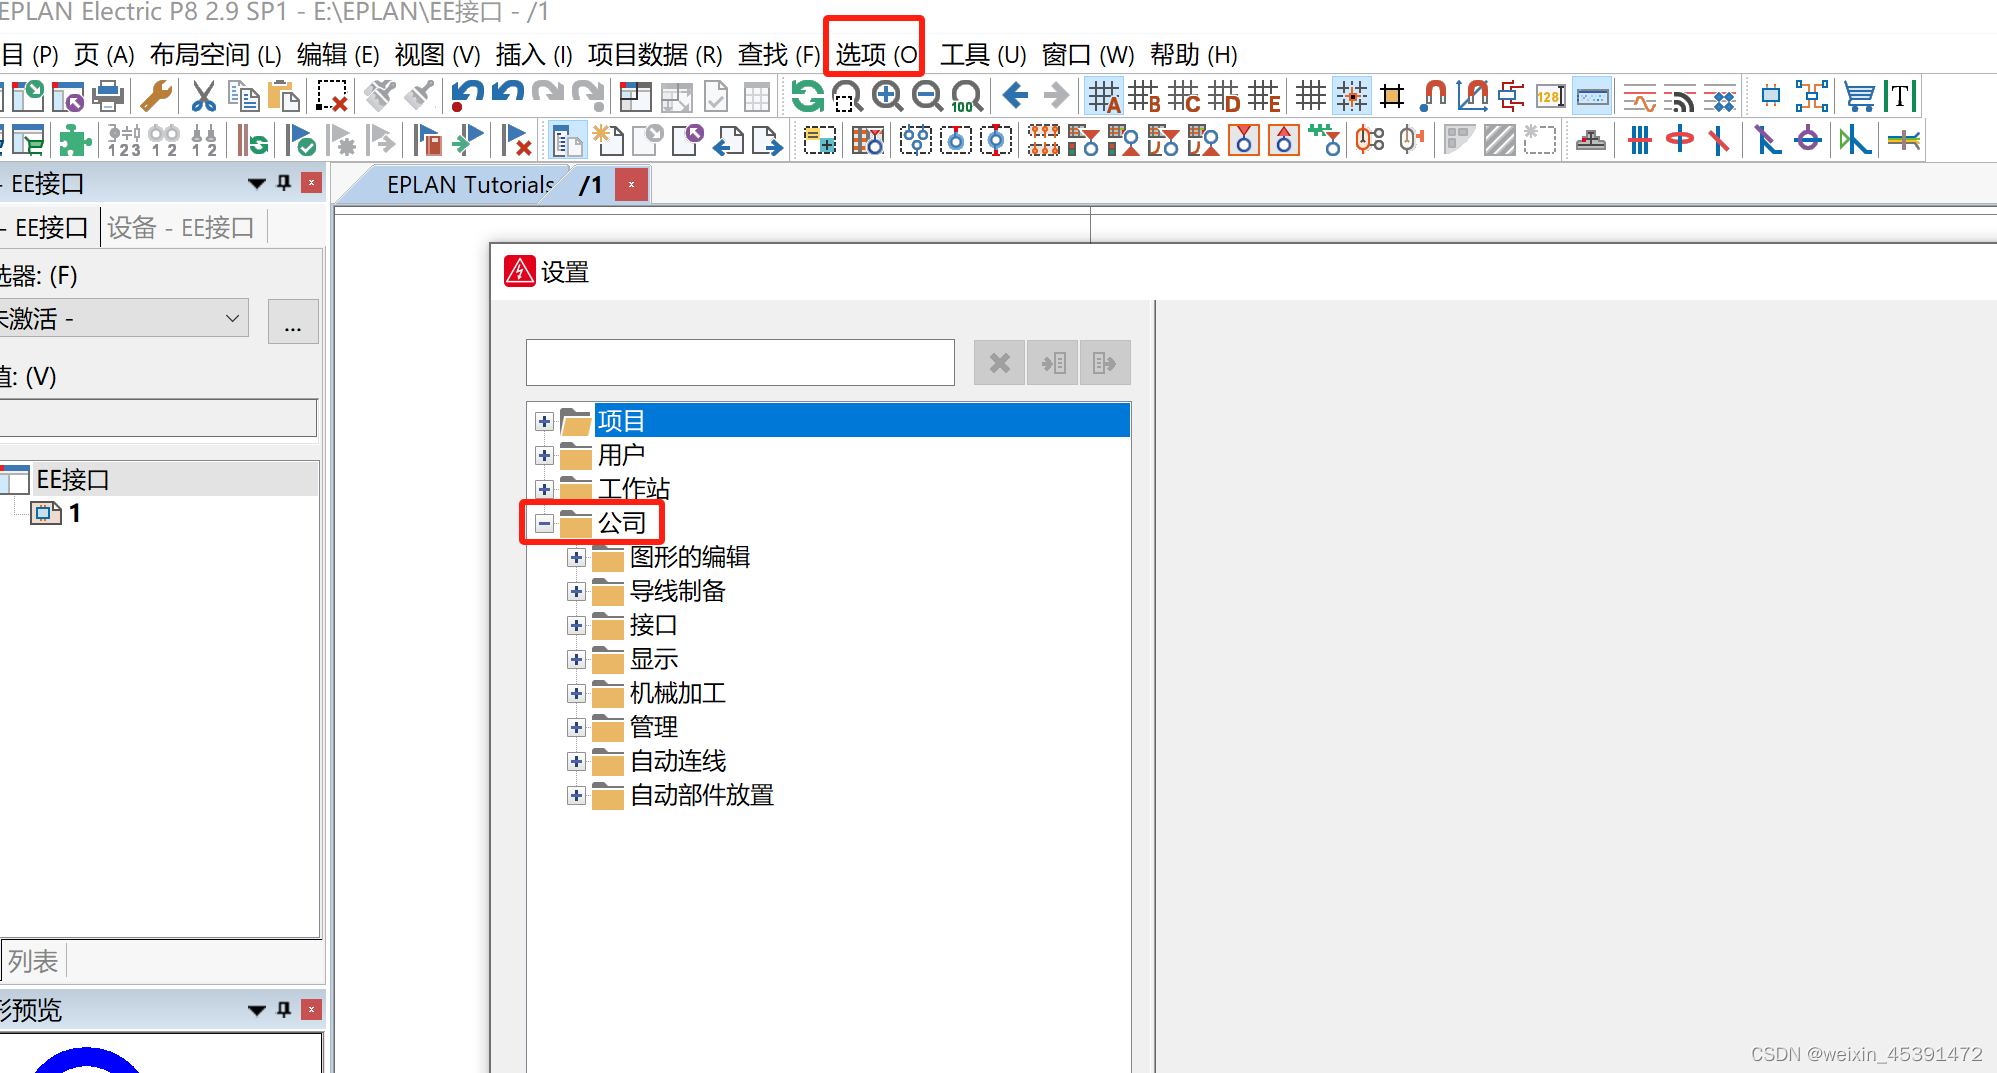
Task: Click the gray forward arrow icon
Action: pyautogui.click(x=1056, y=97)
